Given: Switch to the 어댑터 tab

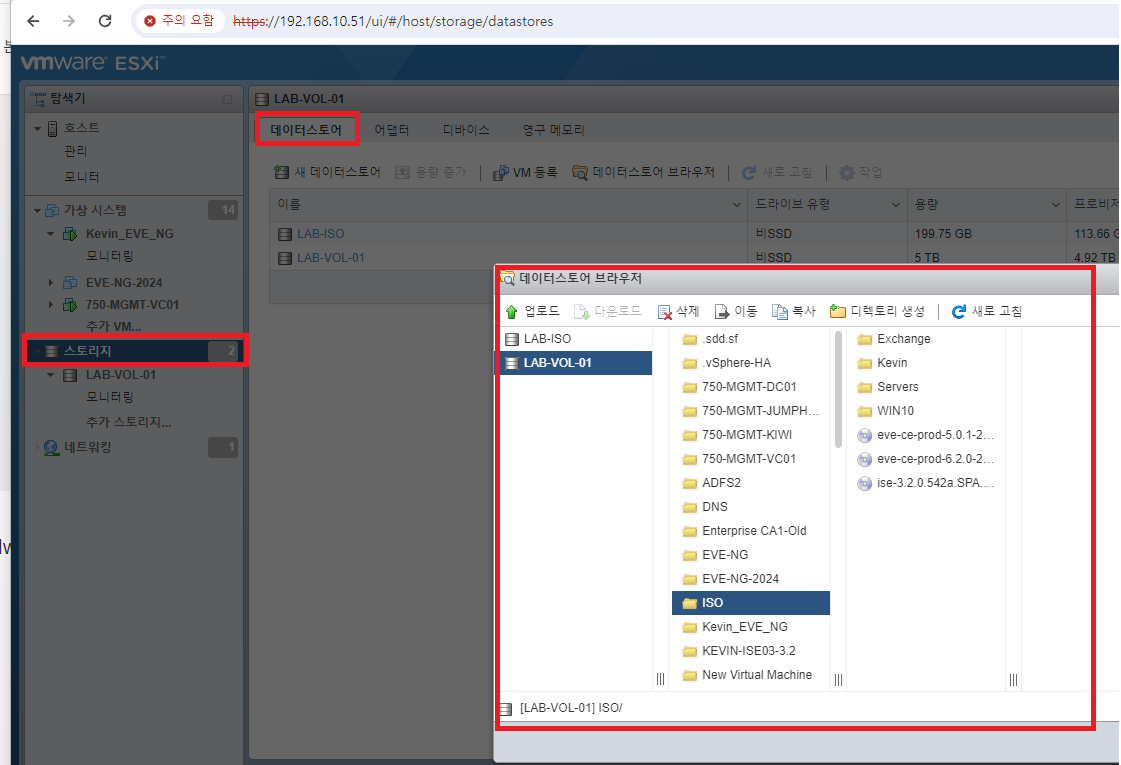Looking at the screenshot, I should [392, 129].
